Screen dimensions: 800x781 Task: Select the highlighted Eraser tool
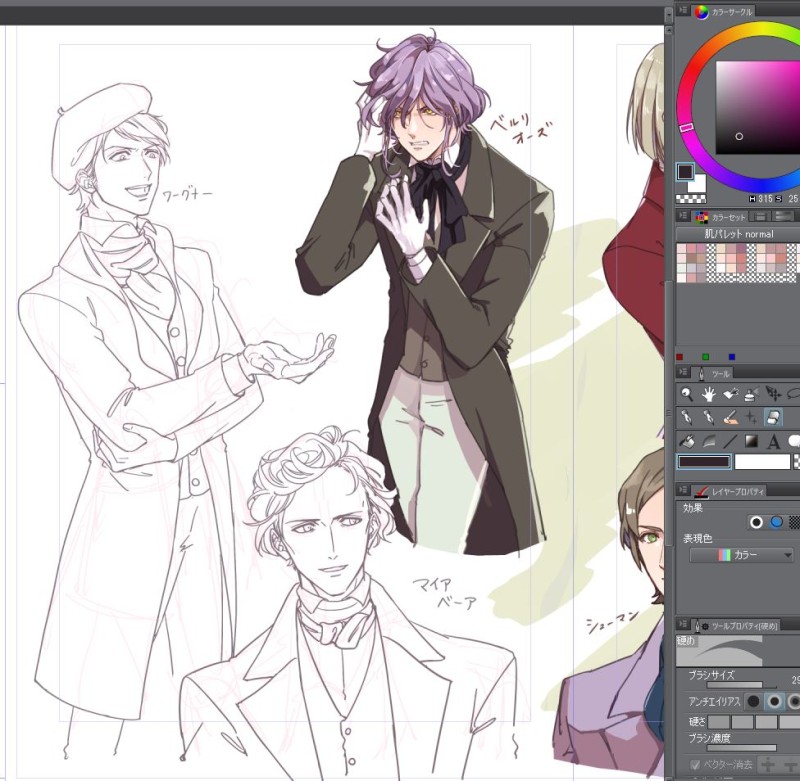coord(773,417)
